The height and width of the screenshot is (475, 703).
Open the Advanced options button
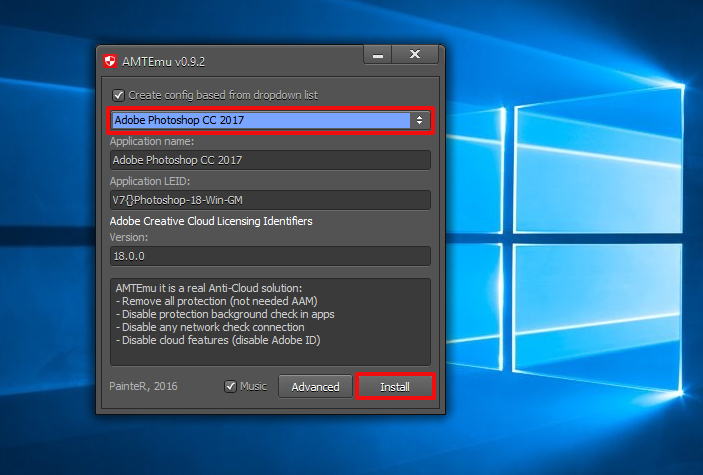tap(315, 387)
